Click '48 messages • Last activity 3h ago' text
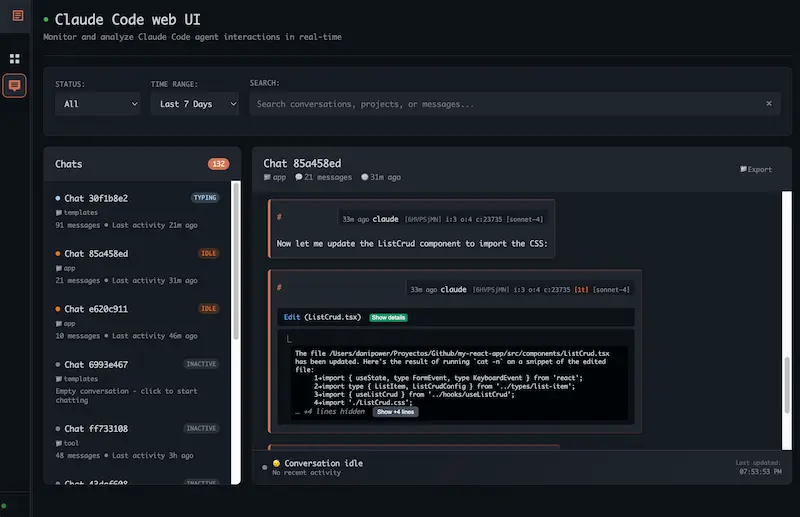 click(x=124, y=455)
